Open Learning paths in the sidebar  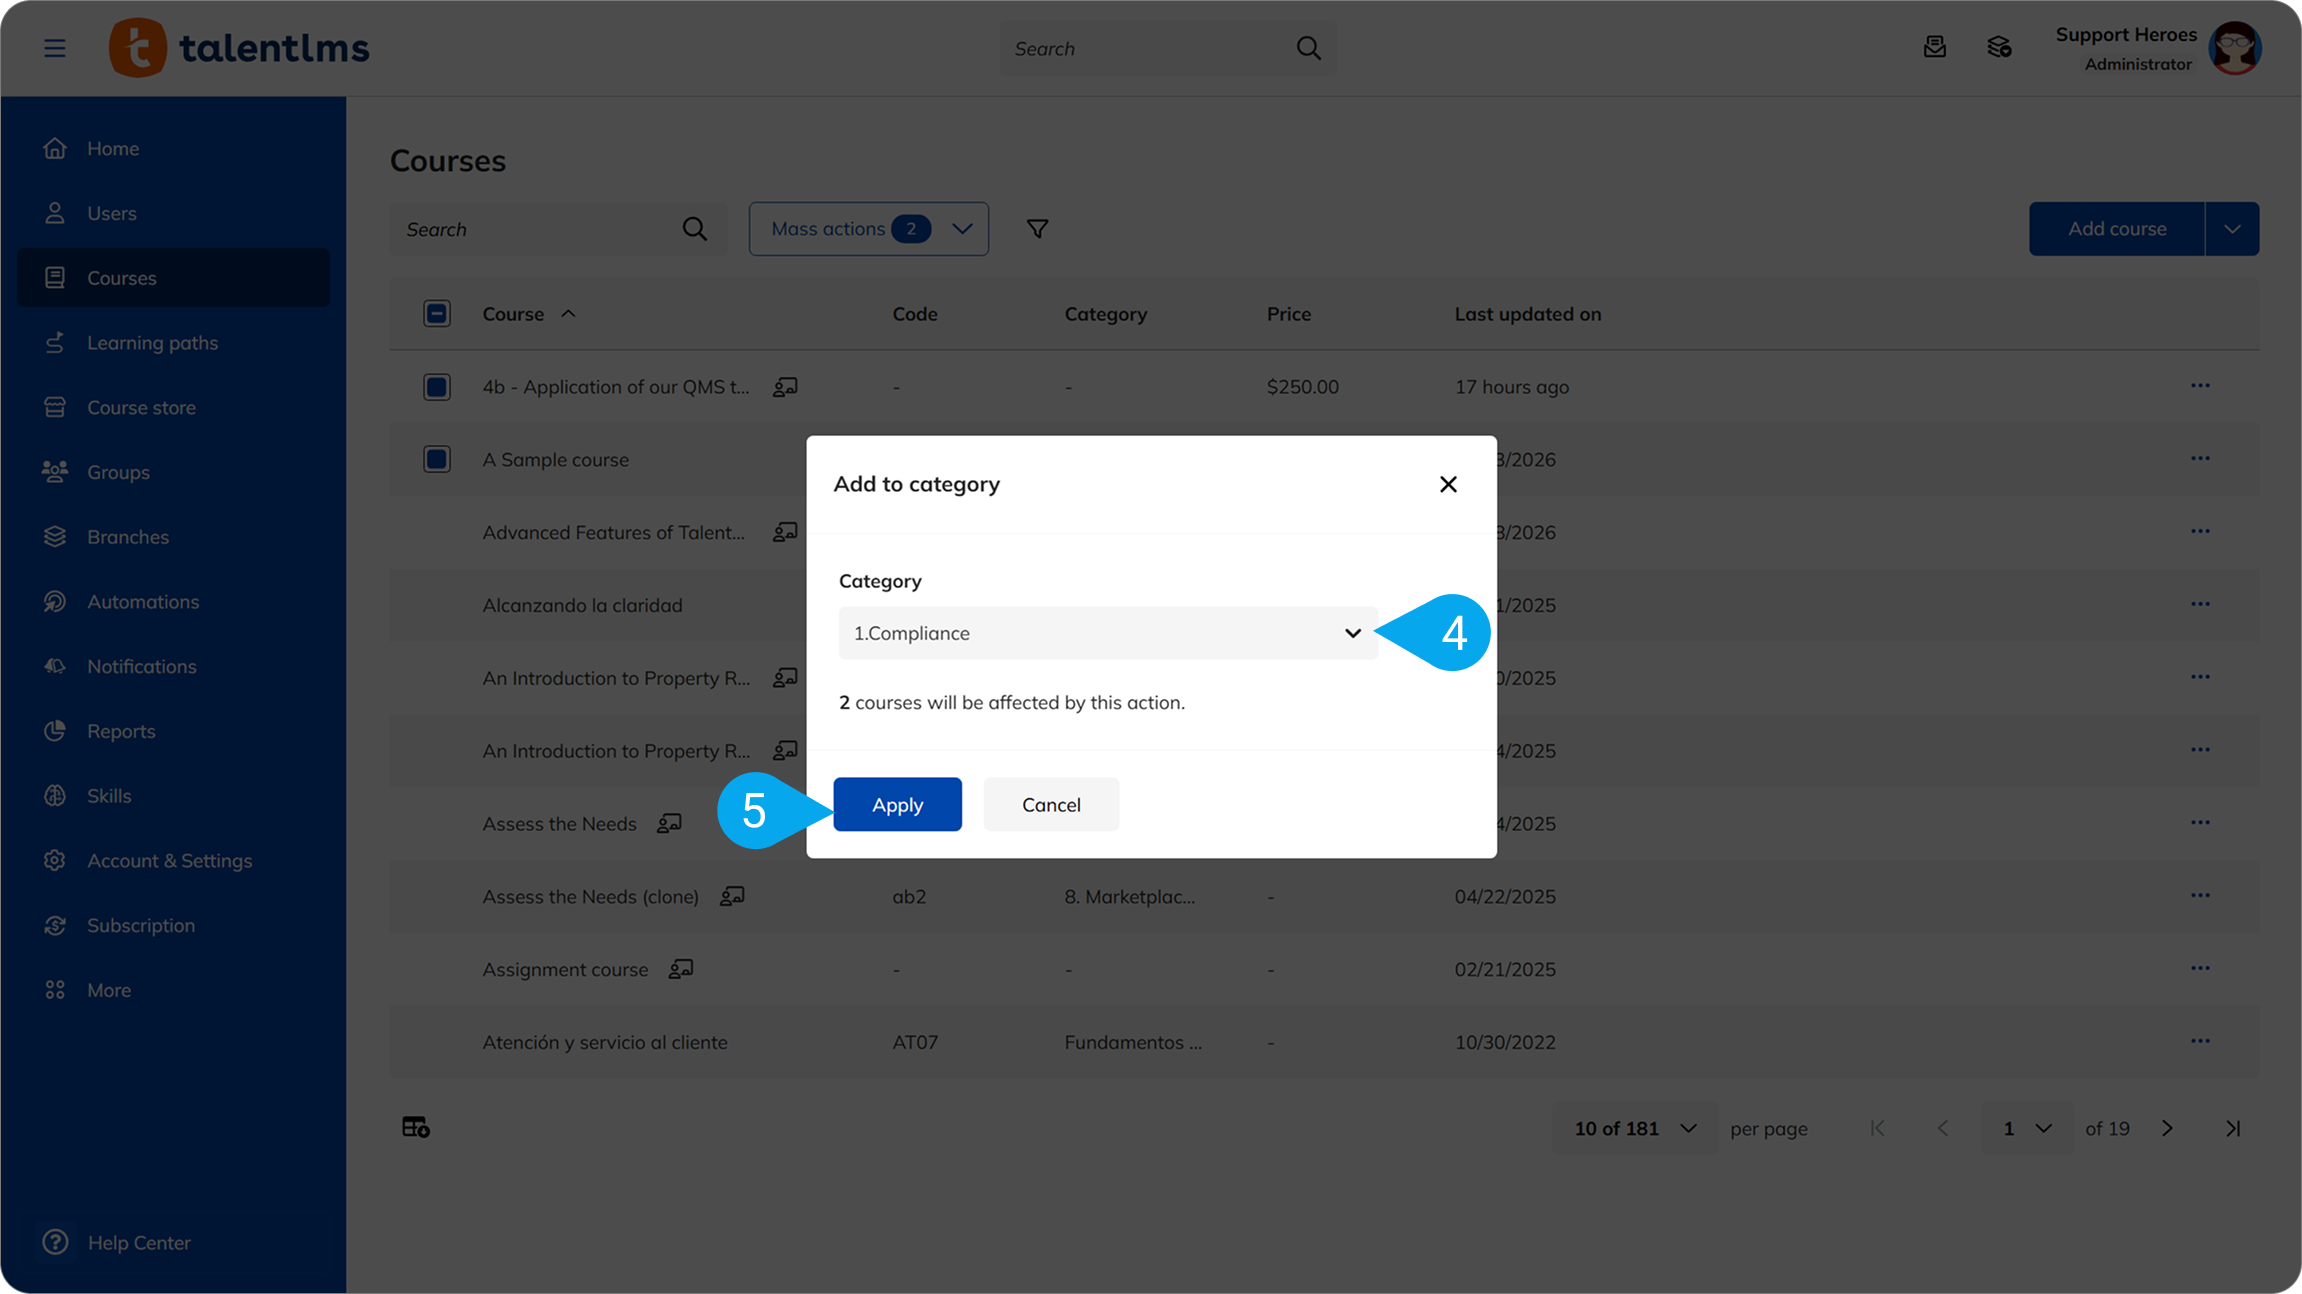pyautogui.click(x=152, y=343)
